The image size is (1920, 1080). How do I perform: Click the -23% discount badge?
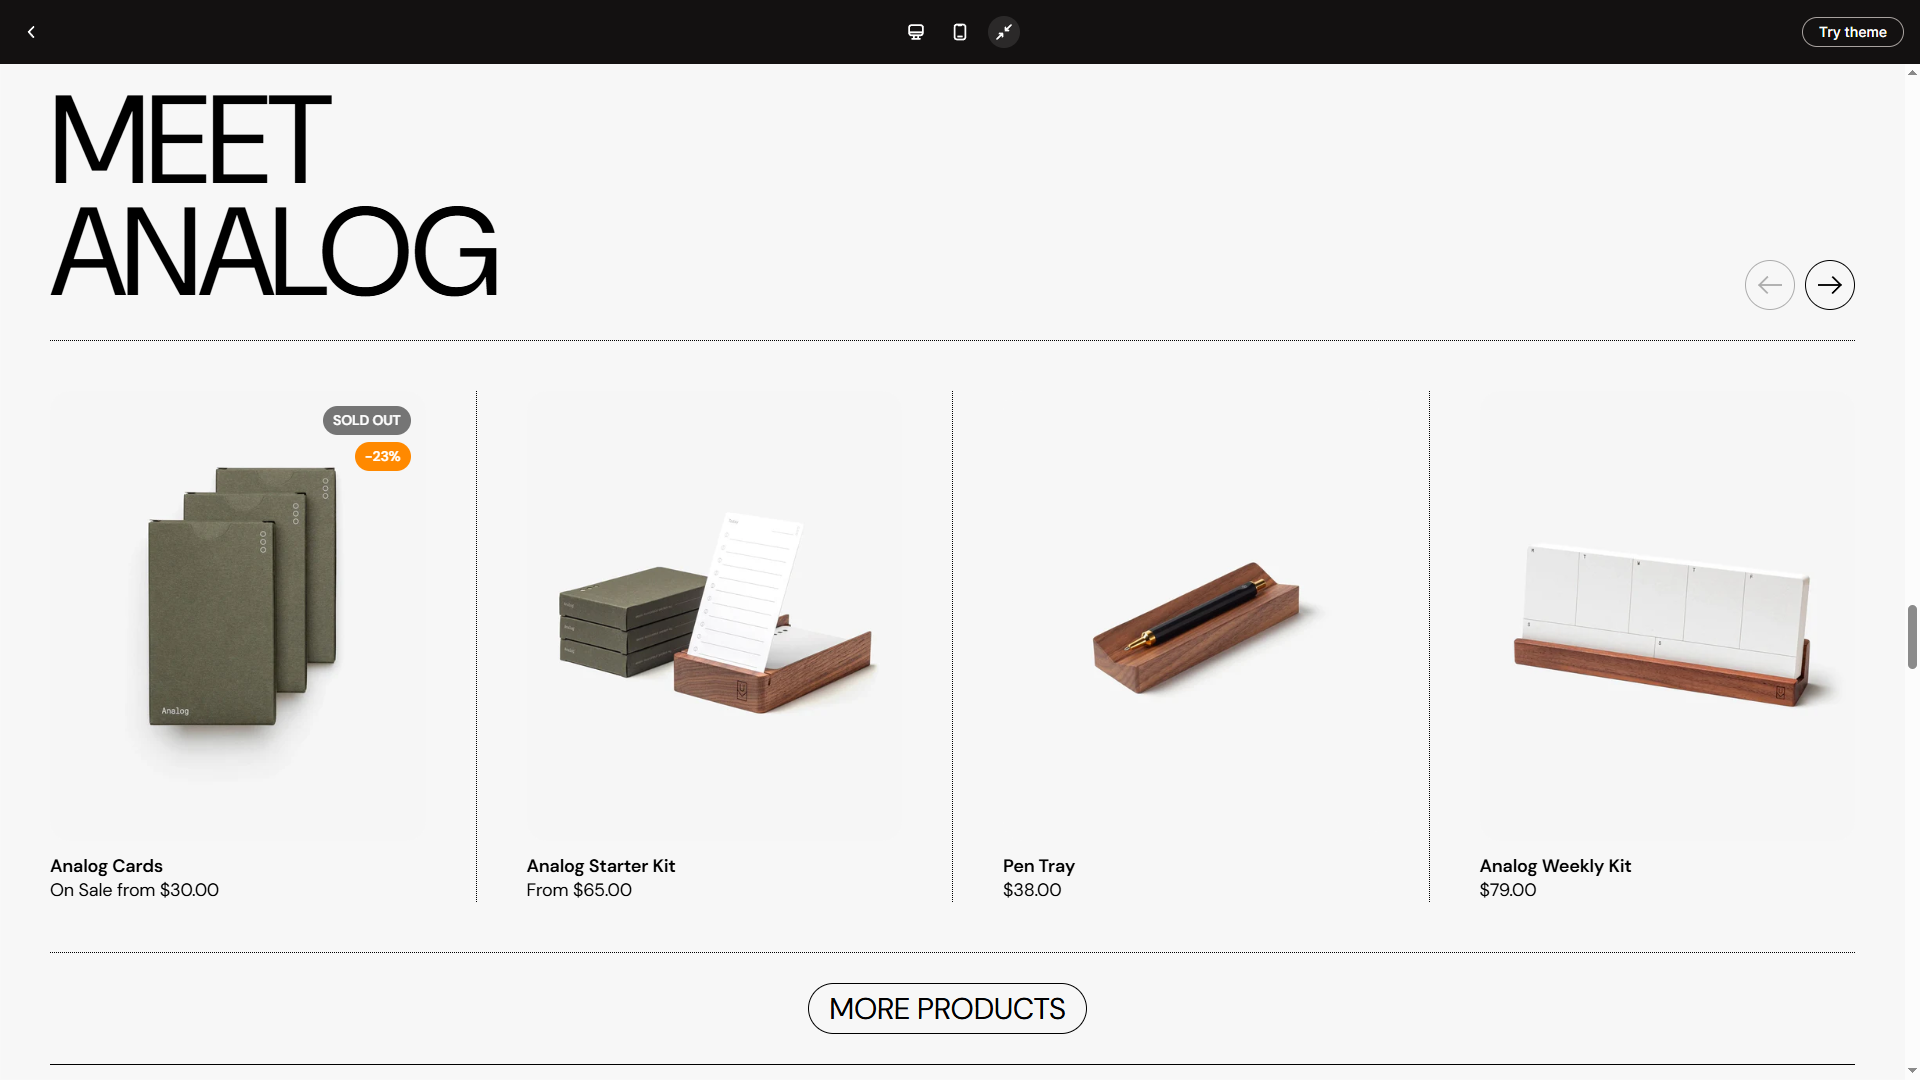[x=382, y=456]
